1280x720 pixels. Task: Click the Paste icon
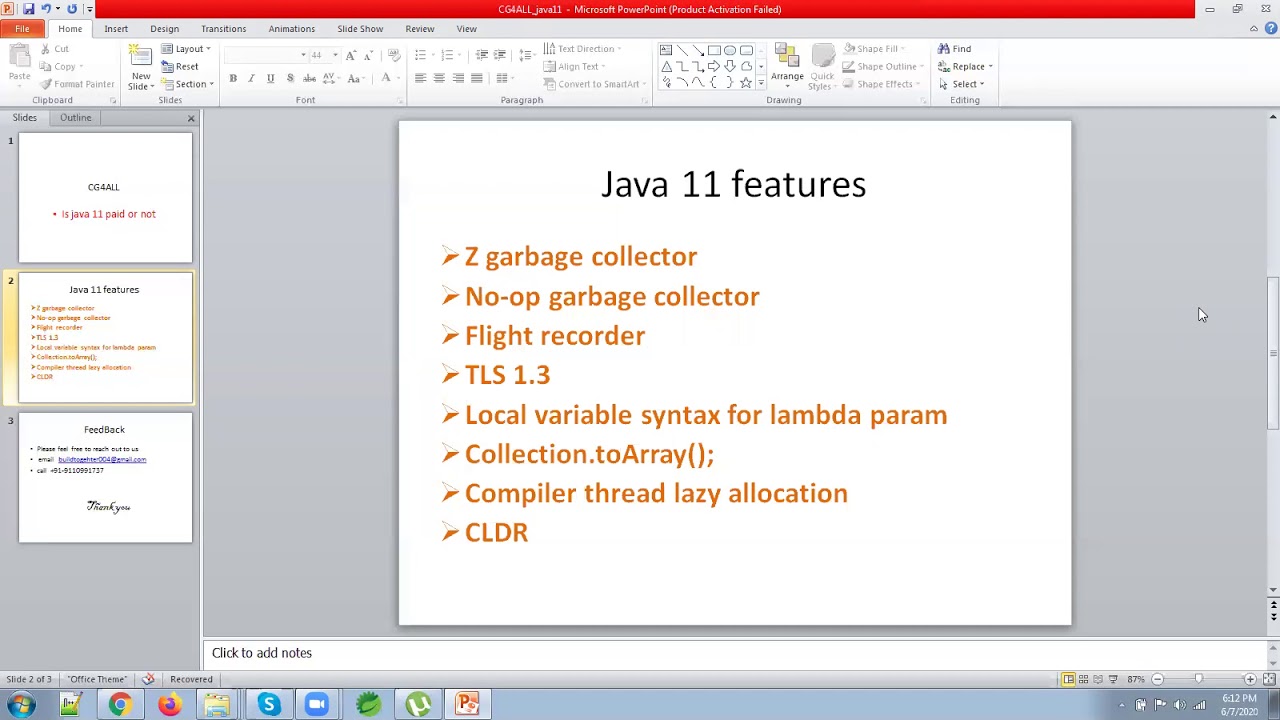pyautogui.click(x=19, y=57)
